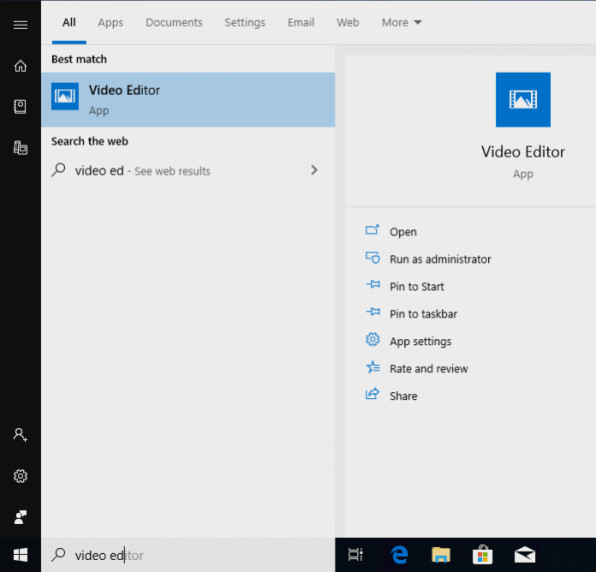Open Microsoft Store from taskbar

pos(483,555)
